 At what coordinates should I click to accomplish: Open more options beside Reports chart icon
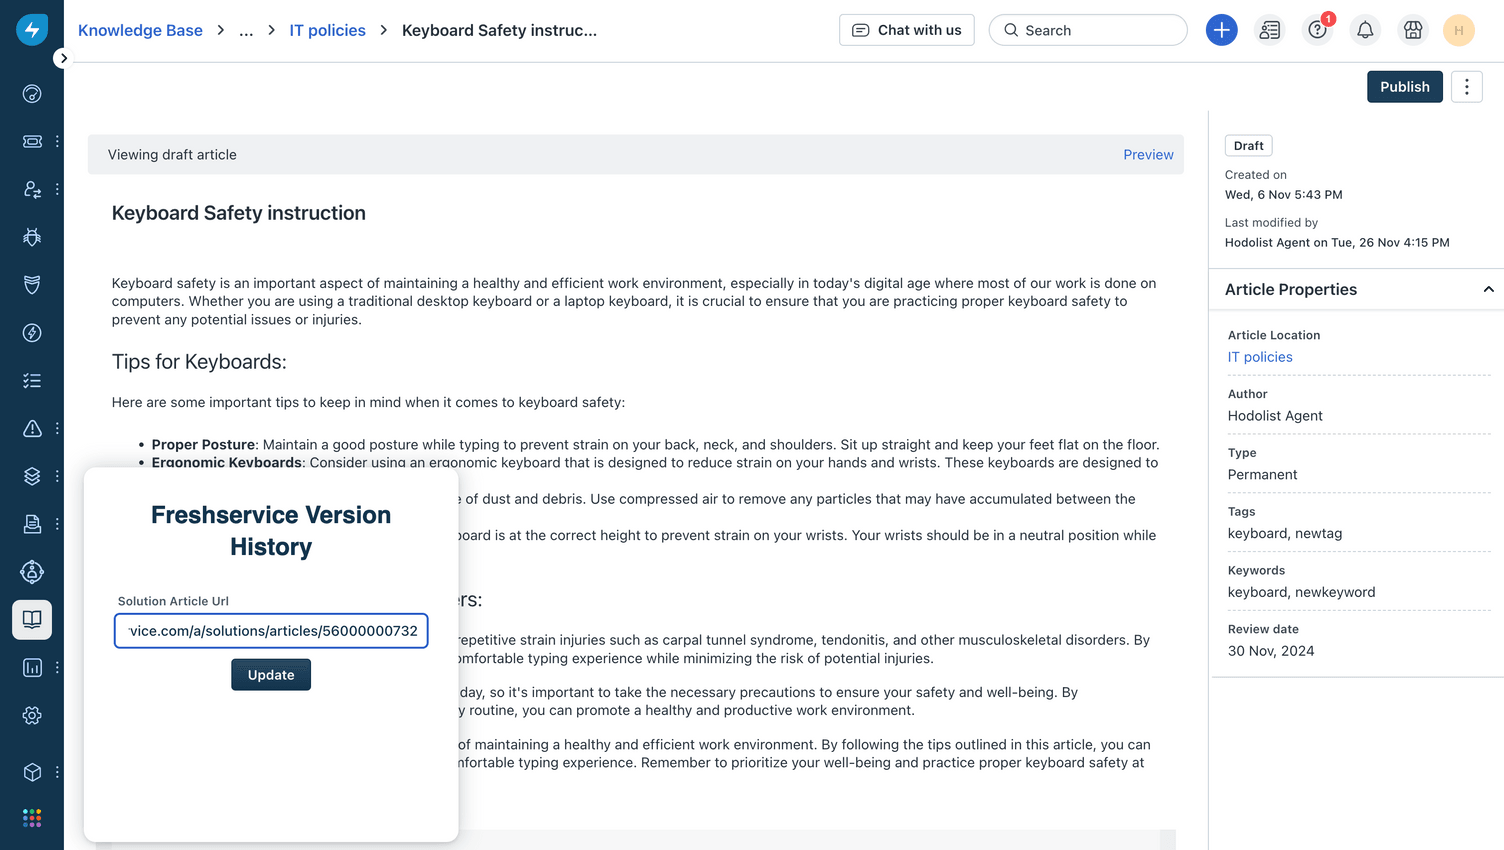pyautogui.click(x=57, y=668)
